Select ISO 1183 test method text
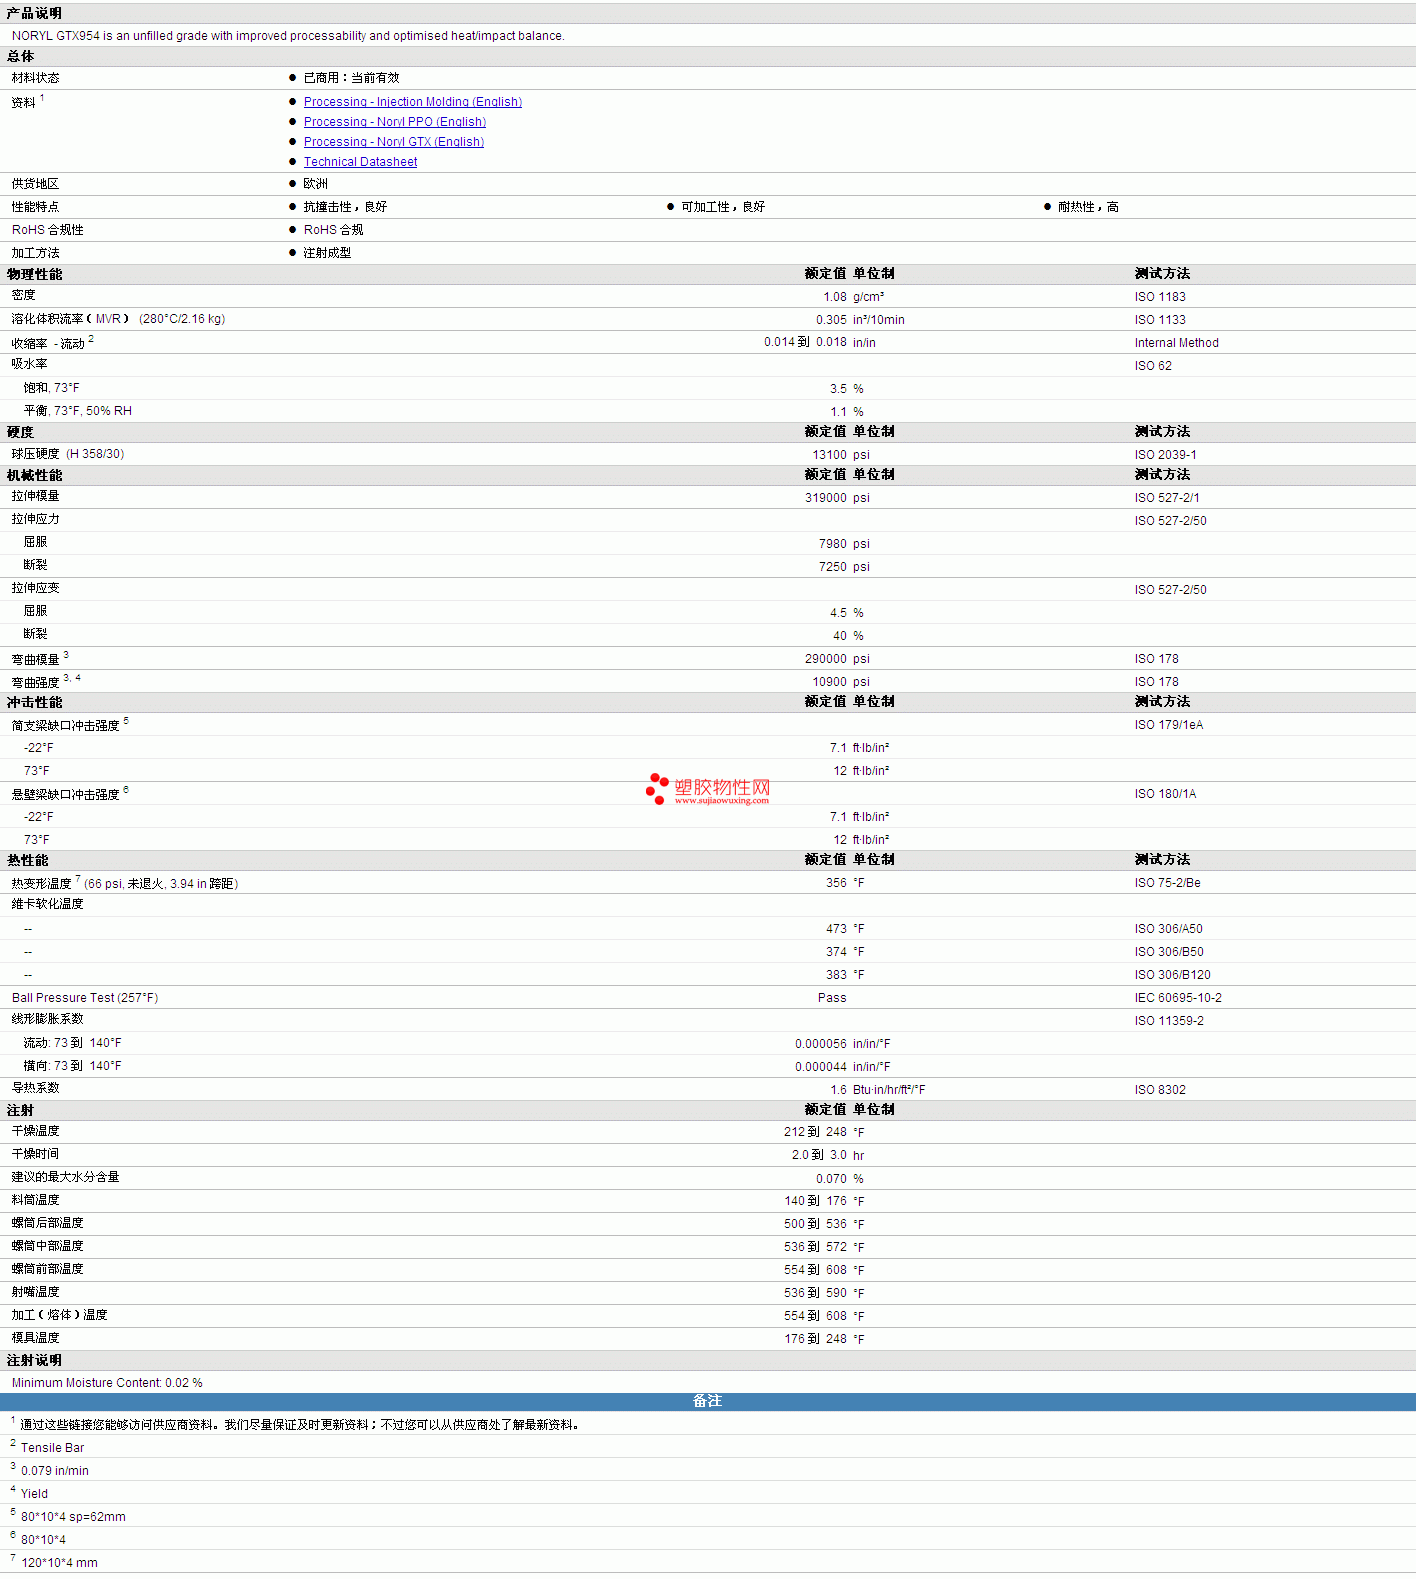 point(1160,297)
